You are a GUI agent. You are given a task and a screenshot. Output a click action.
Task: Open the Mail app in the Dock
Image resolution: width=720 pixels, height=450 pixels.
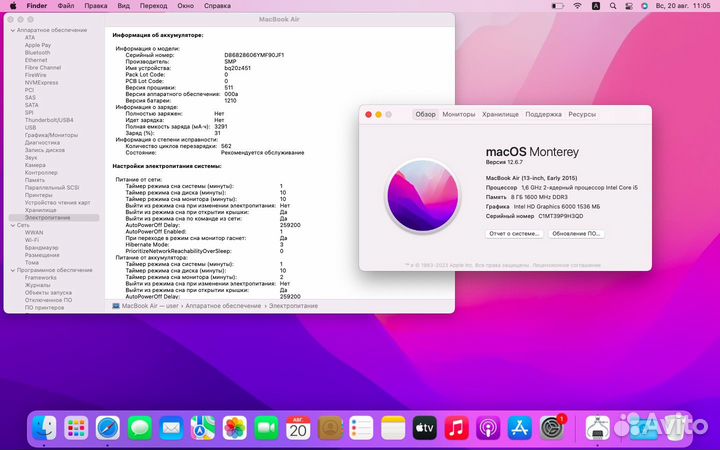[x=171, y=428]
